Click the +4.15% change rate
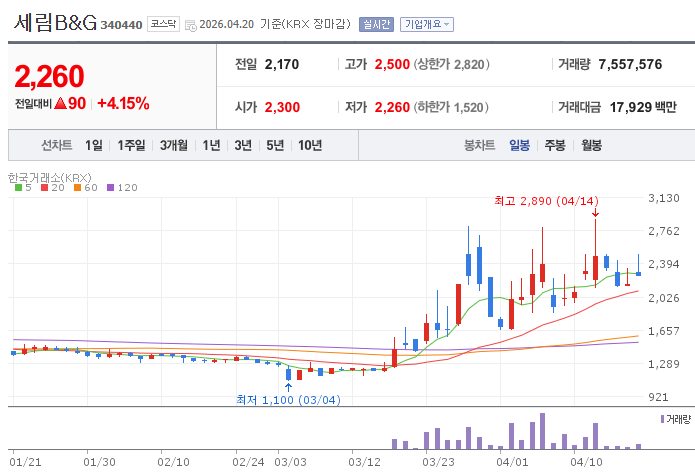The width and height of the screenshot is (695, 476). click(123, 103)
